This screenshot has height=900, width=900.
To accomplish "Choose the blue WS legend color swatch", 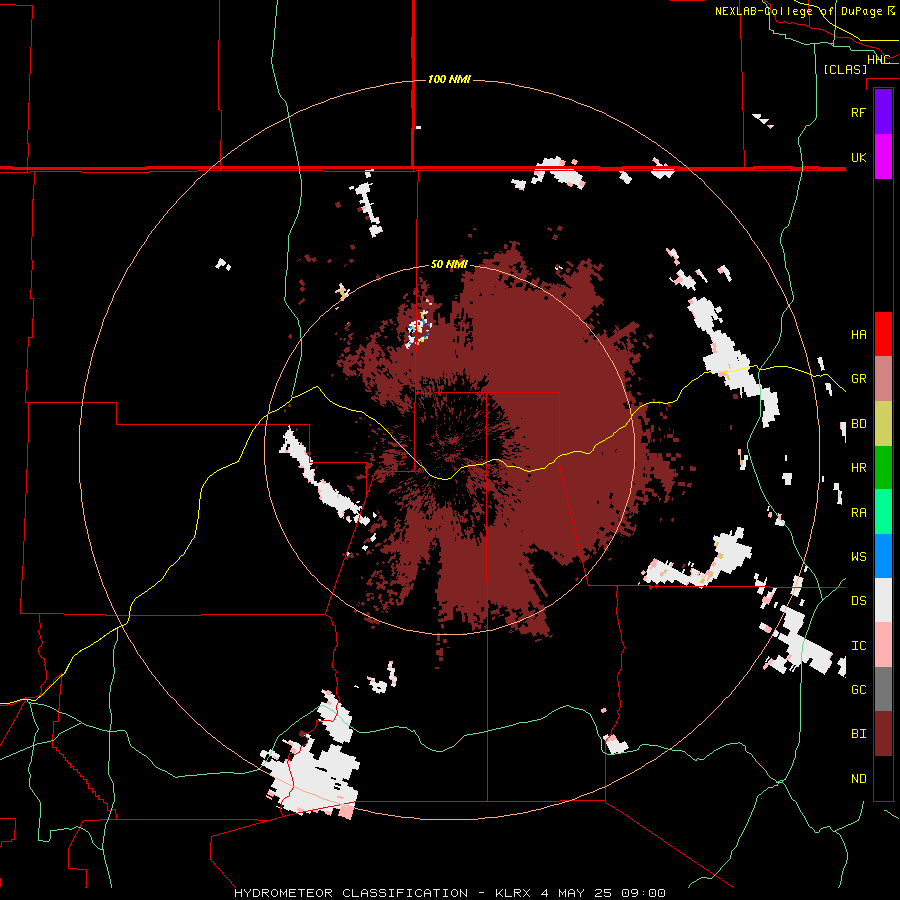I will (x=883, y=556).
